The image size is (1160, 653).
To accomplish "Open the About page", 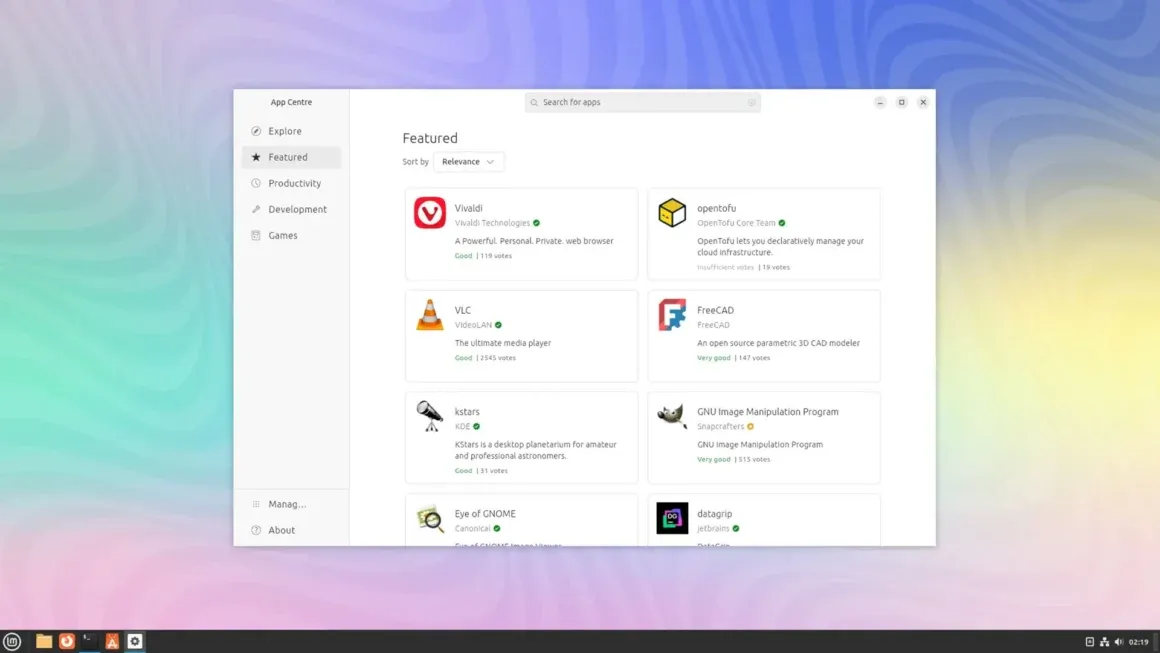I will (291, 530).
